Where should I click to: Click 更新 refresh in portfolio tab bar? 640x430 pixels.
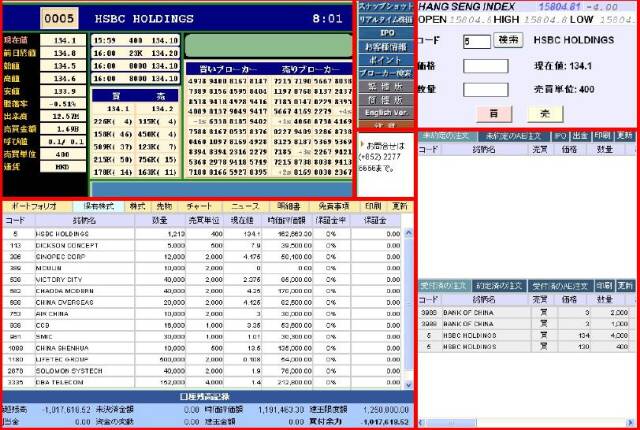[400, 206]
